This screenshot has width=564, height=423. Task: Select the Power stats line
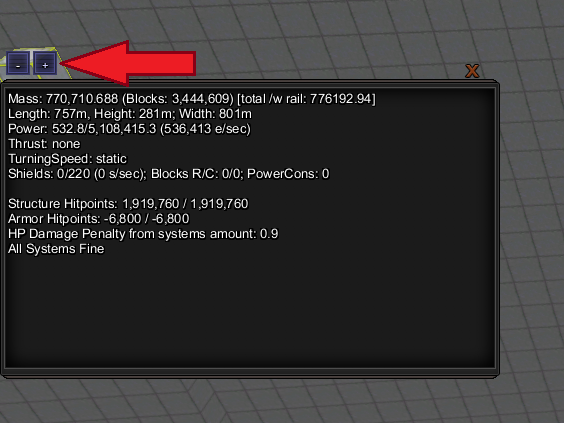129,129
